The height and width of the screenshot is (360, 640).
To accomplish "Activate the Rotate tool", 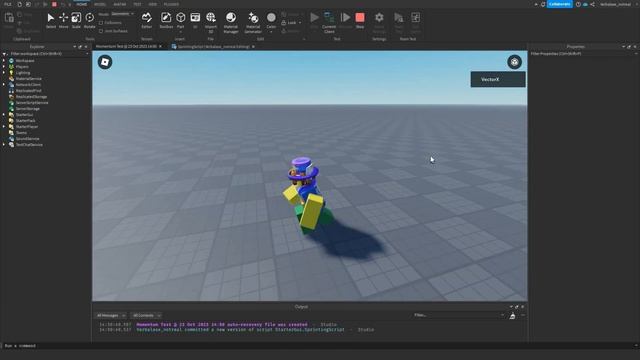I will pos(89,20).
